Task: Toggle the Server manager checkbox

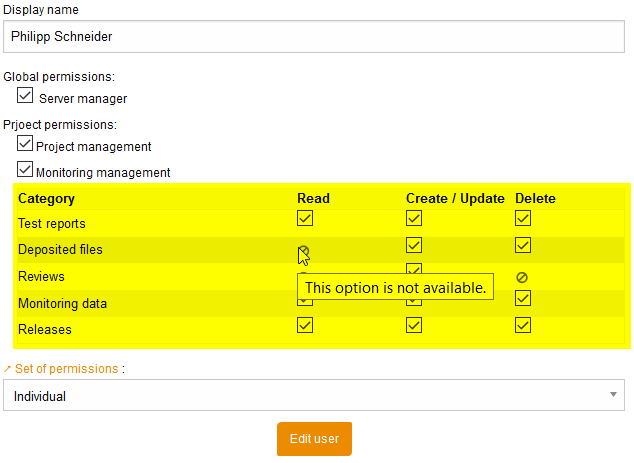Action: tap(26, 96)
